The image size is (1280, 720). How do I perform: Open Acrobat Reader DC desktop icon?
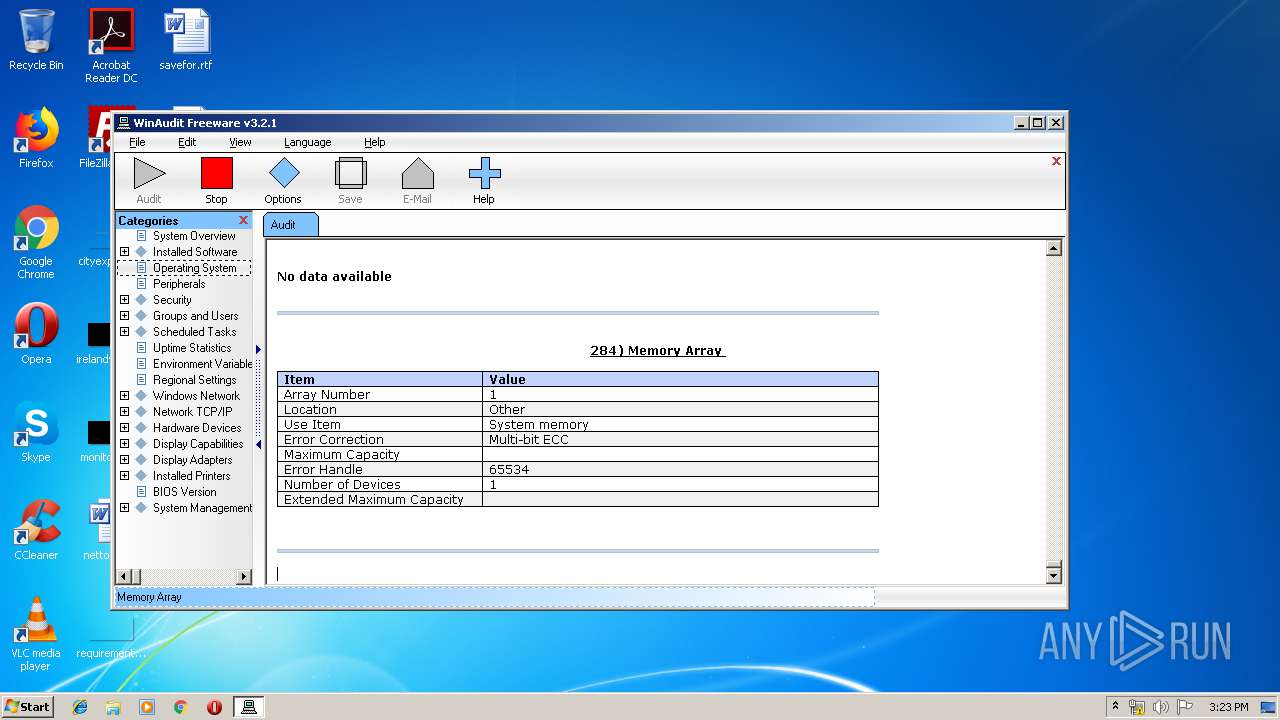click(111, 46)
